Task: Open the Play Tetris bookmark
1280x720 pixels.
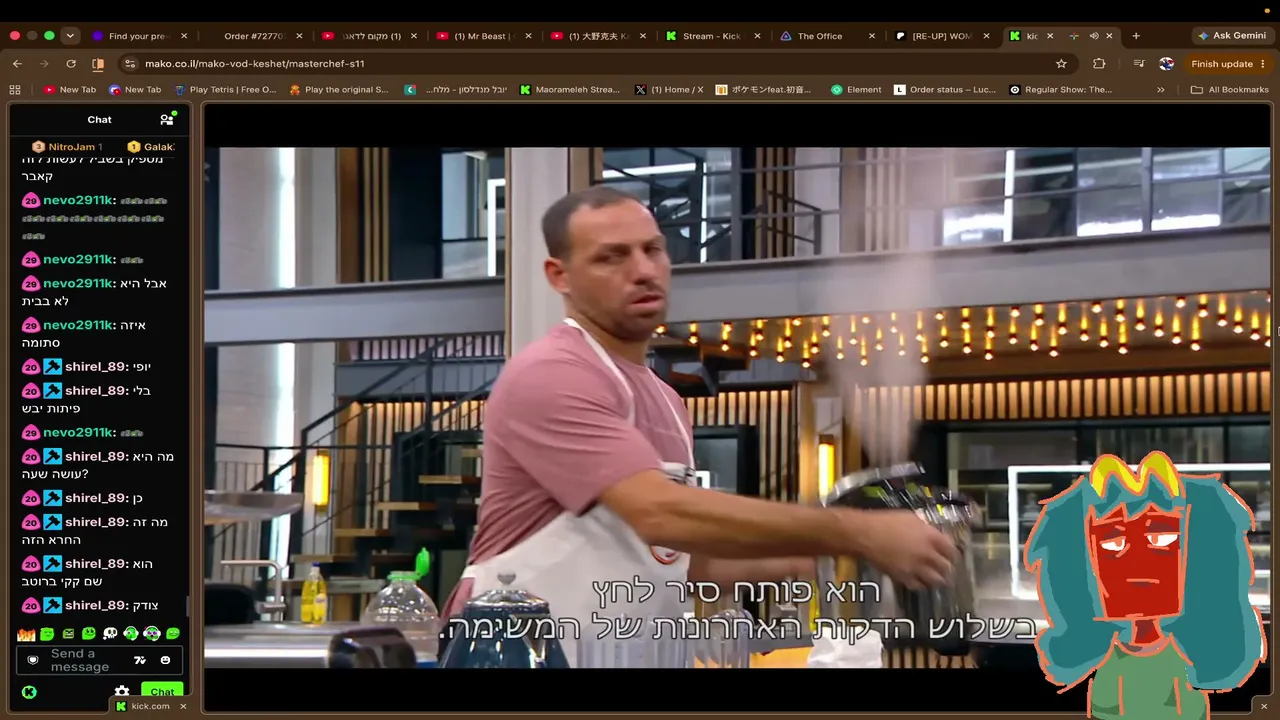Action: pos(224,89)
